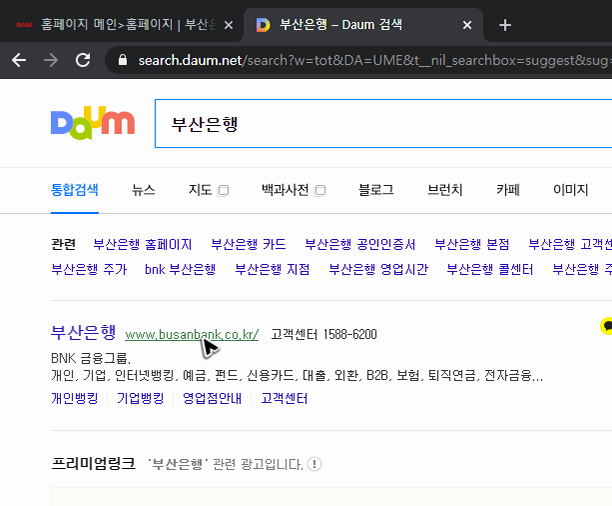This screenshot has height=506, width=612.
Task: Click the 고객센터 1588-6200 text
Action: coord(324,334)
